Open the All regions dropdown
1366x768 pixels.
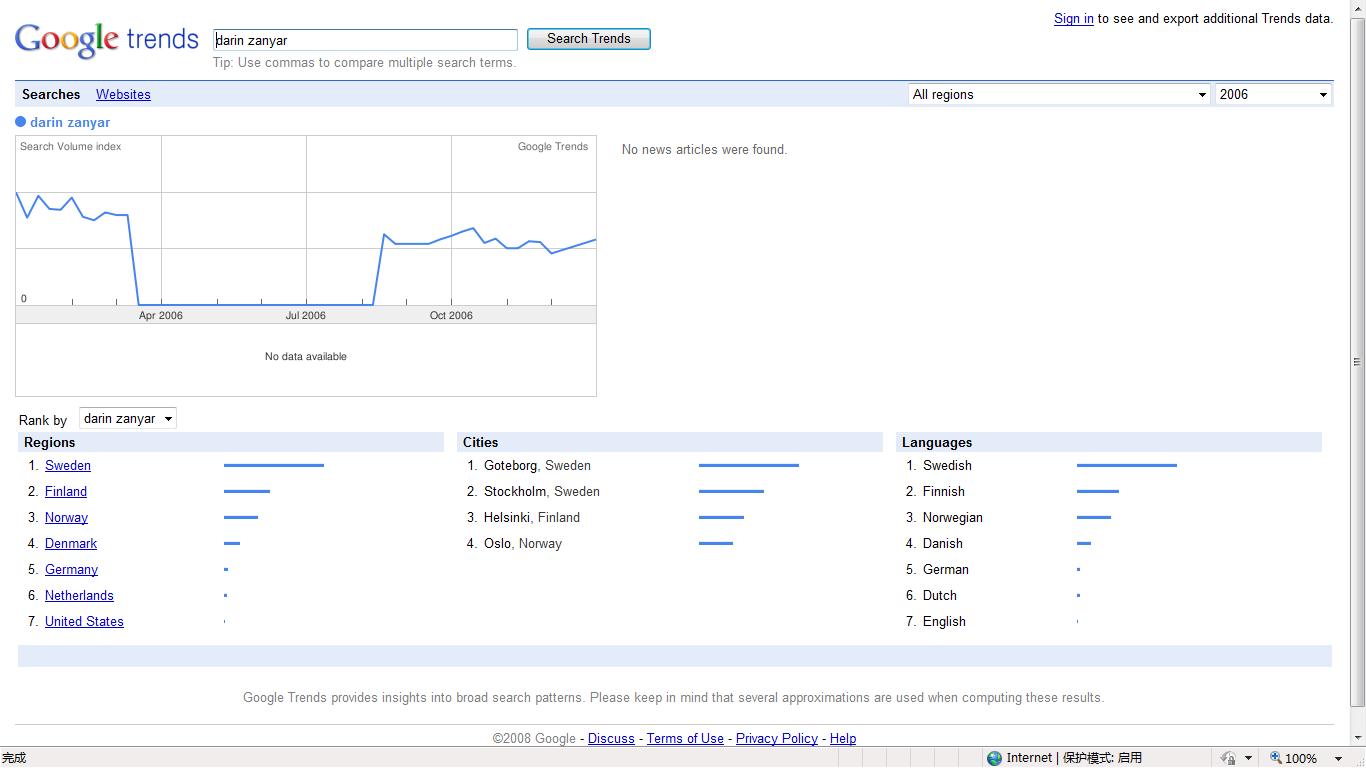1059,94
